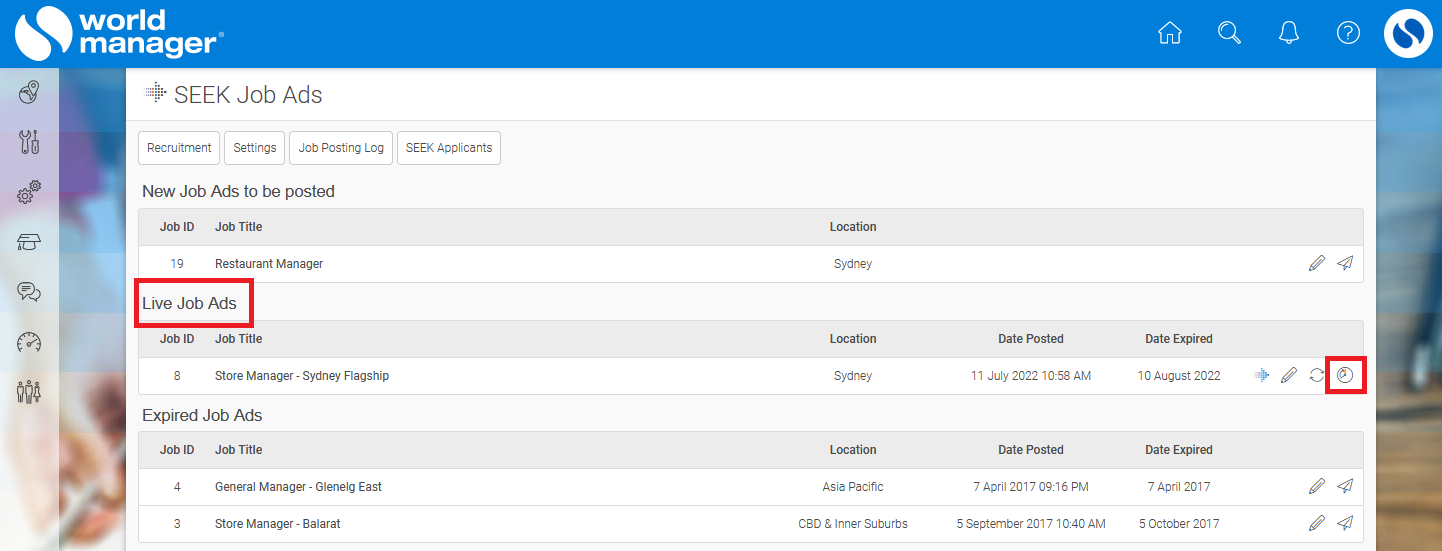Edit the General Manager - Glenelg East ad
This screenshot has height=551, width=1442.
pyautogui.click(x=1317, y=487)
